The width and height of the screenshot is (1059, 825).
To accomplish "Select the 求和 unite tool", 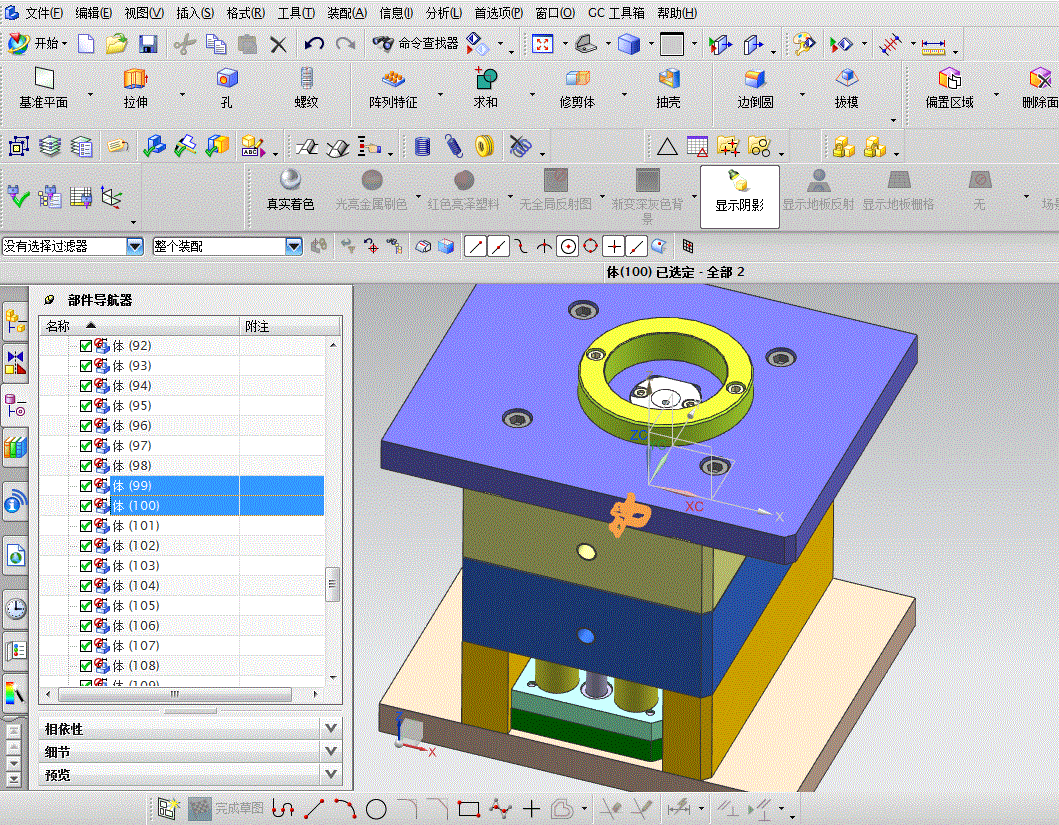I will click(x=486, y=88).
